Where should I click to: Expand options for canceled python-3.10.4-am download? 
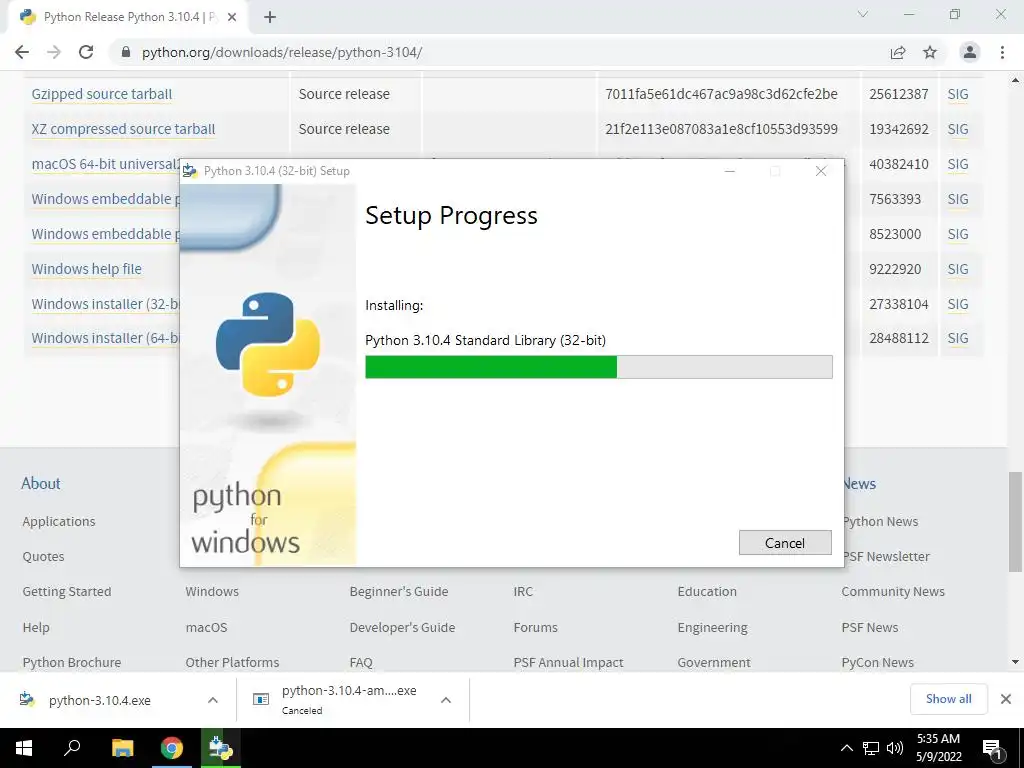pyautogui.click(x=446, y=700)
